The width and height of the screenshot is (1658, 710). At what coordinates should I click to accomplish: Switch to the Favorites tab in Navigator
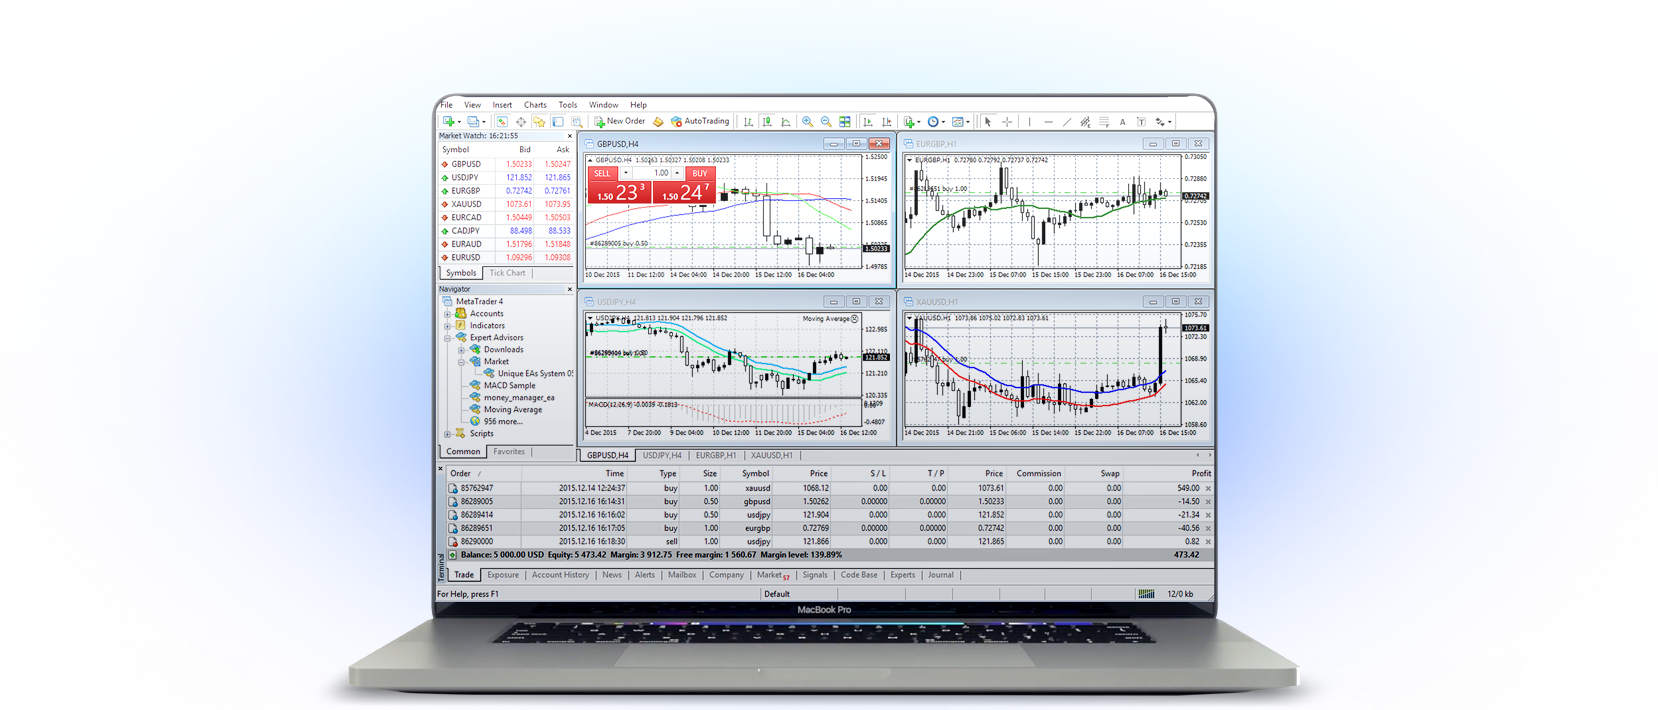coord(509,452)
